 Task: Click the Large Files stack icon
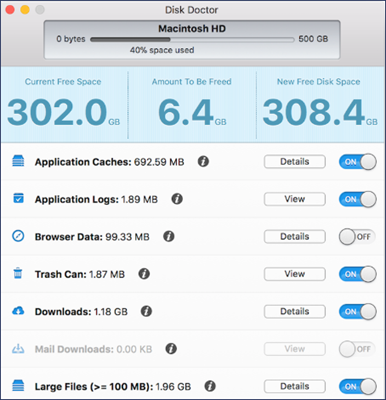click(x=18, y=386)
